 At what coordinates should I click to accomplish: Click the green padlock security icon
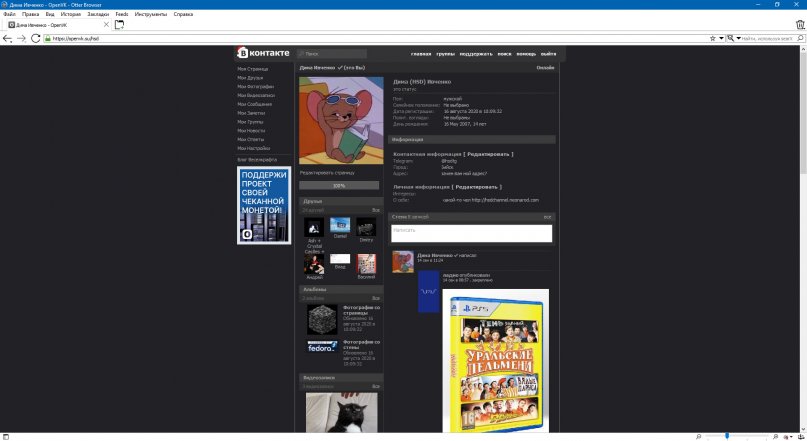point(47,39)
